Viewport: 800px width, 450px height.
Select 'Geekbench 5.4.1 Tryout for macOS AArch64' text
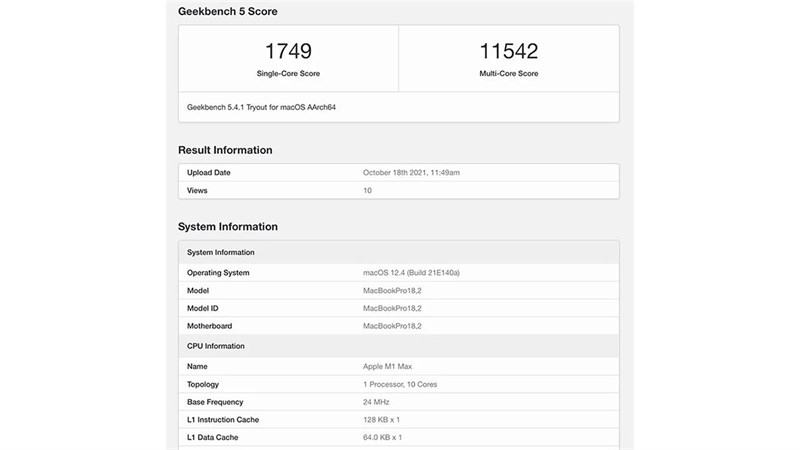(x=261, y=107)
